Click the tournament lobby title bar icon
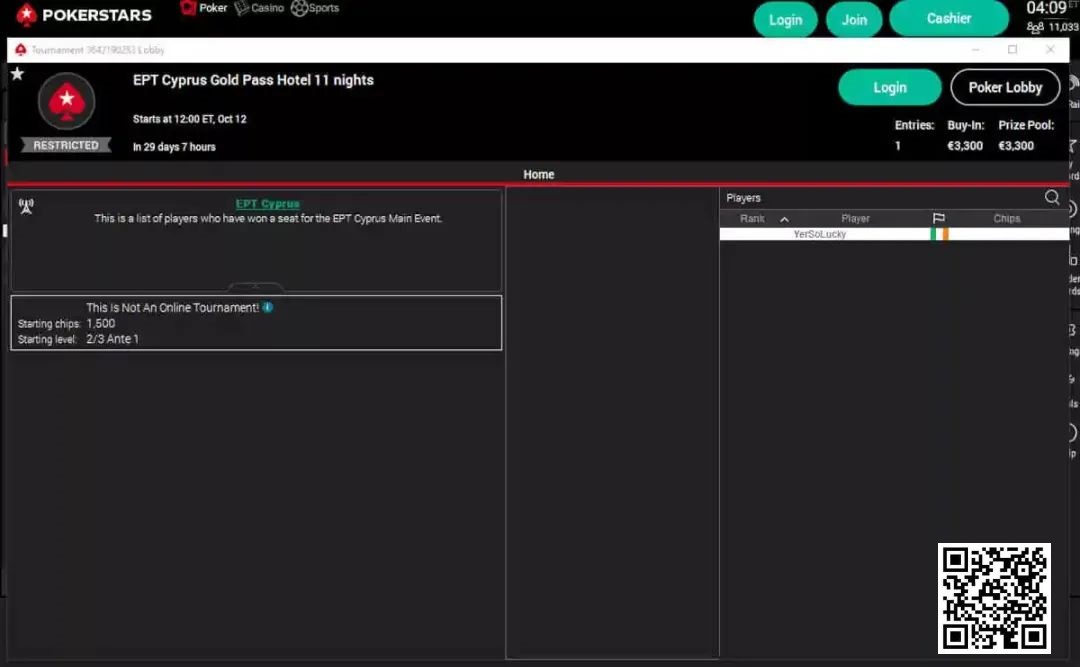1080x667 pixels. [x=21, y=50]
